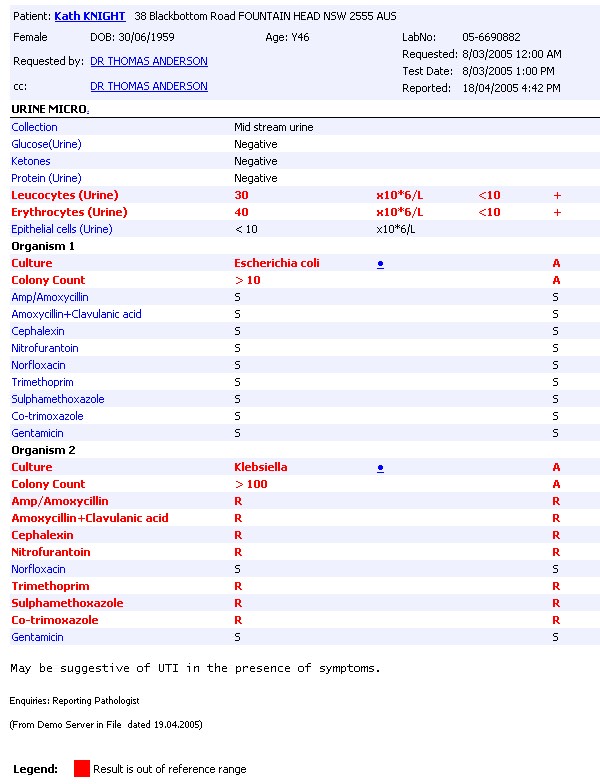Click the Ketones test name

(x=31, y=162)
